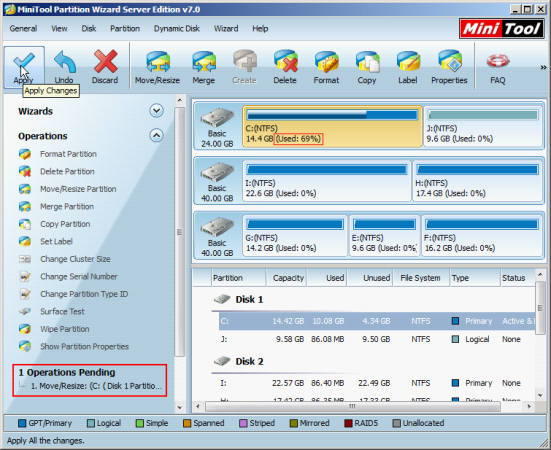Sort by Partition column header
Screen dimensions: 551x450
238,278
